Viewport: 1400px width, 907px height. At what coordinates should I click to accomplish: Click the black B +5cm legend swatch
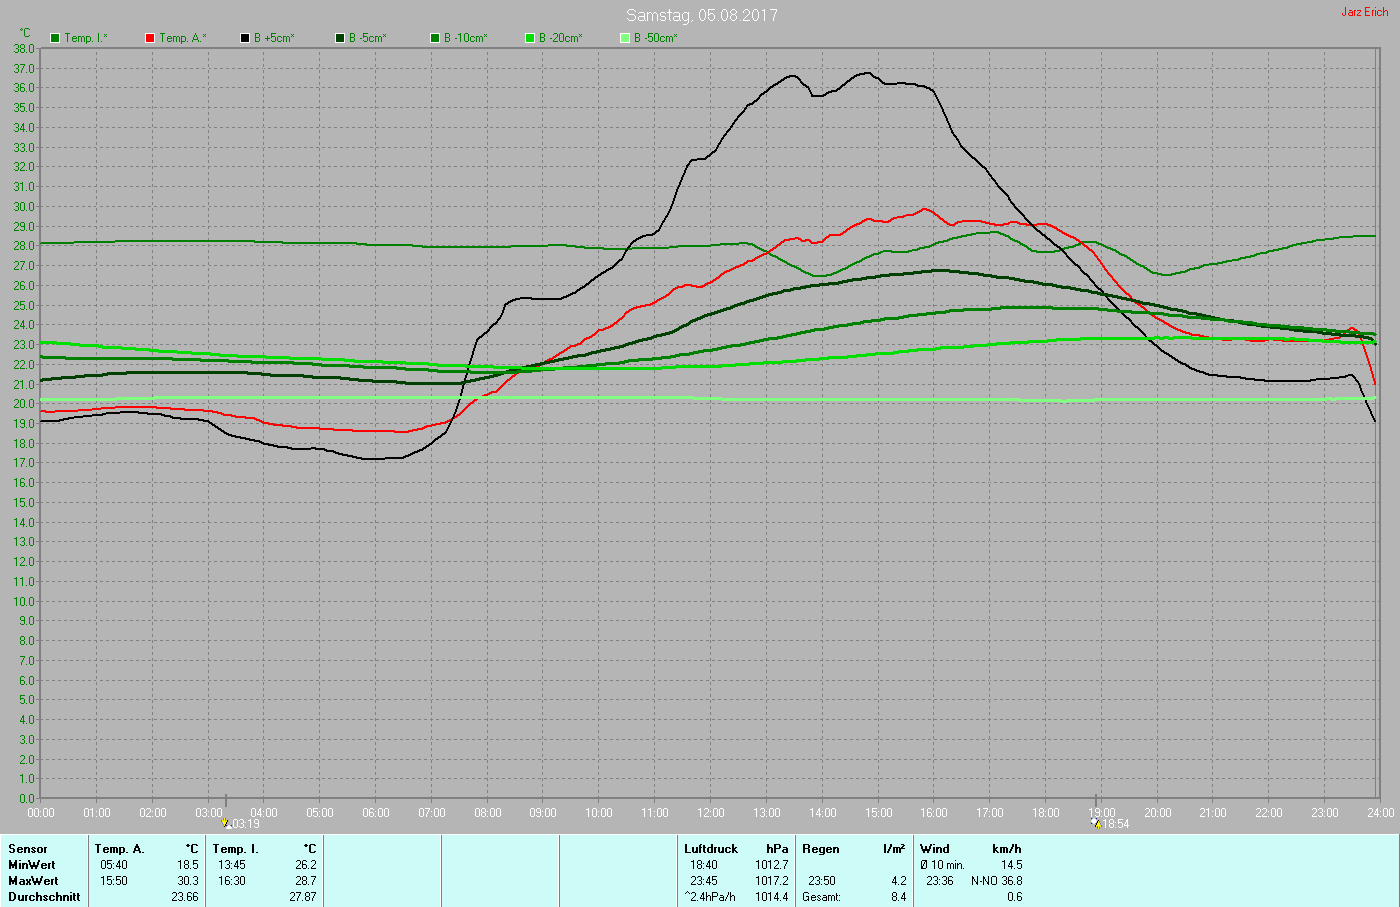coord(245,38)
